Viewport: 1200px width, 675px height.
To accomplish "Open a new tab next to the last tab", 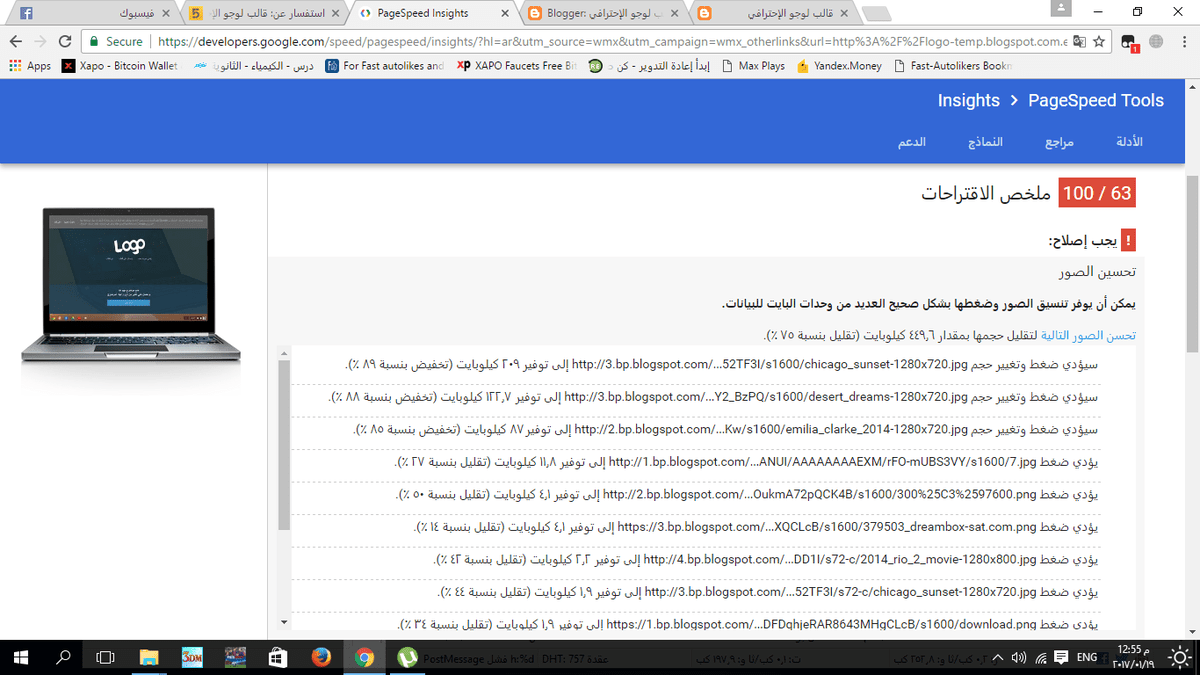I will point(876,14).
